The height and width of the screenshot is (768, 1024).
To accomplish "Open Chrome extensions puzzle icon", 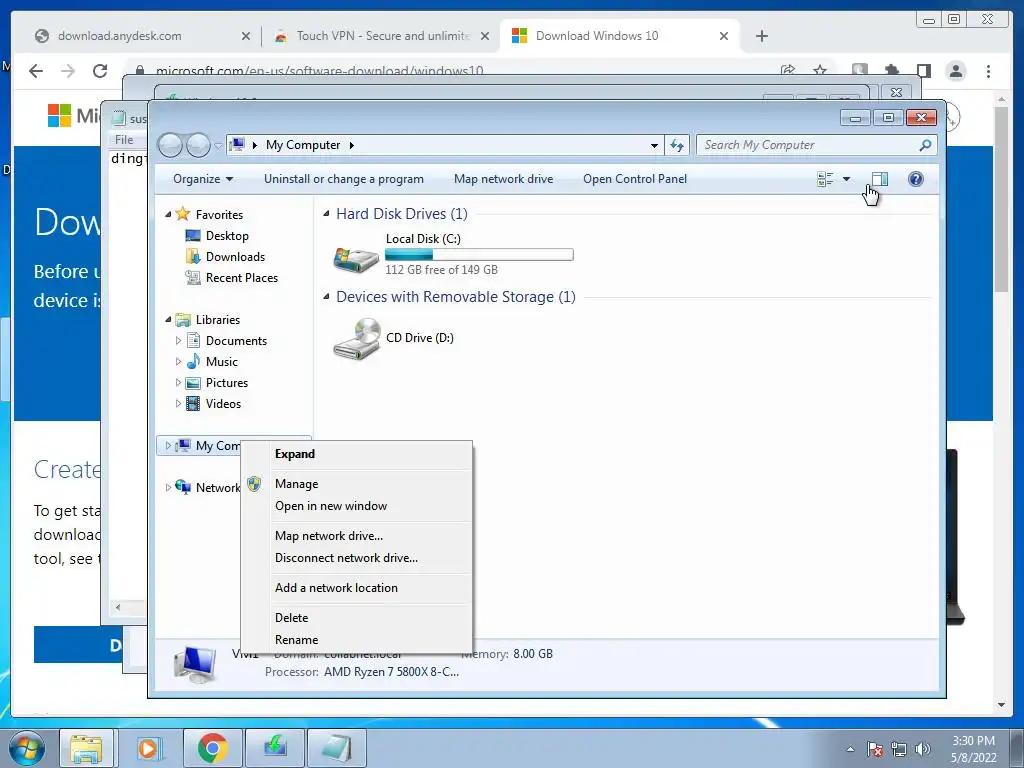I will (891, 71).
